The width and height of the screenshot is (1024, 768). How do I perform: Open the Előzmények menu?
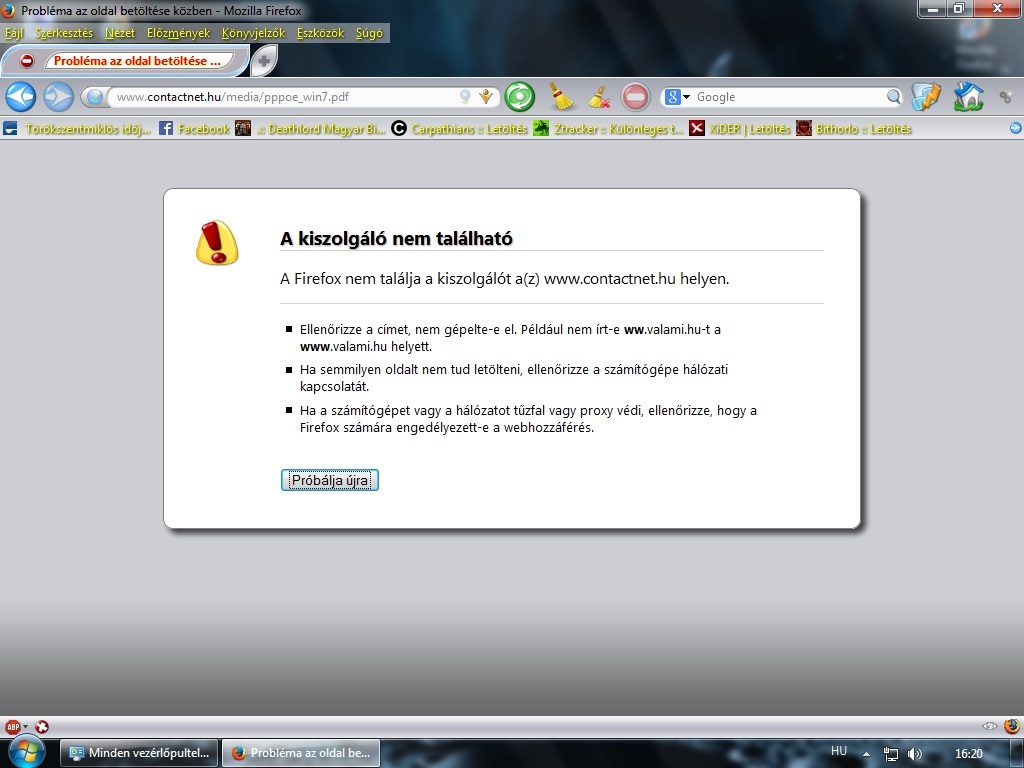pyautogui.click(x=178, y=33)
